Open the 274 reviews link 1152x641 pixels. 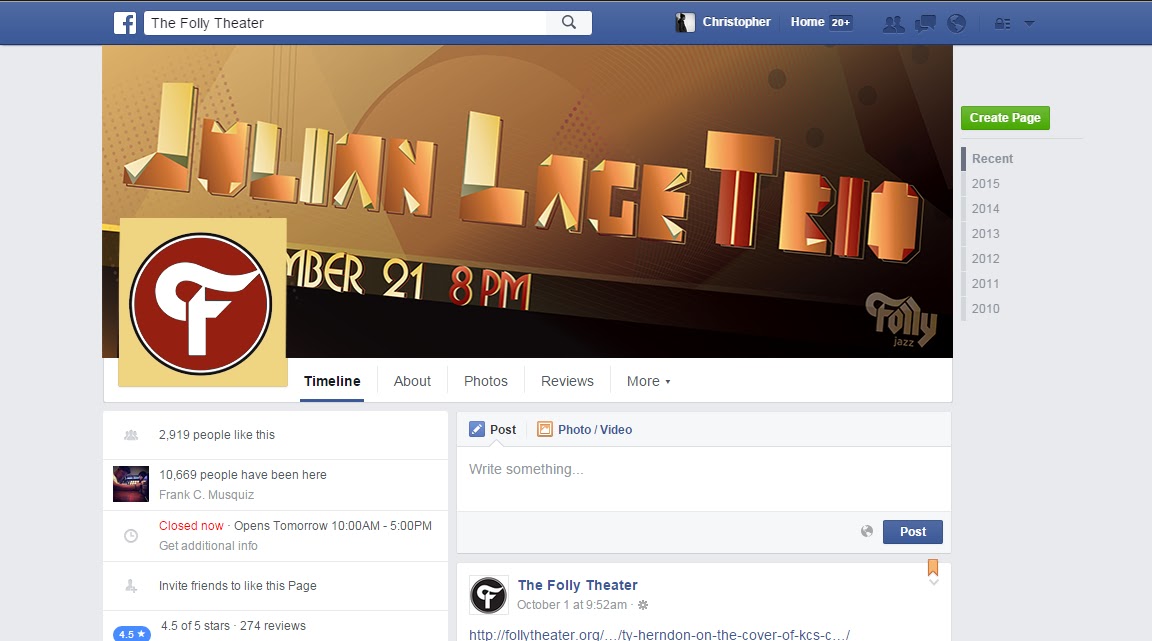point(273,626)
